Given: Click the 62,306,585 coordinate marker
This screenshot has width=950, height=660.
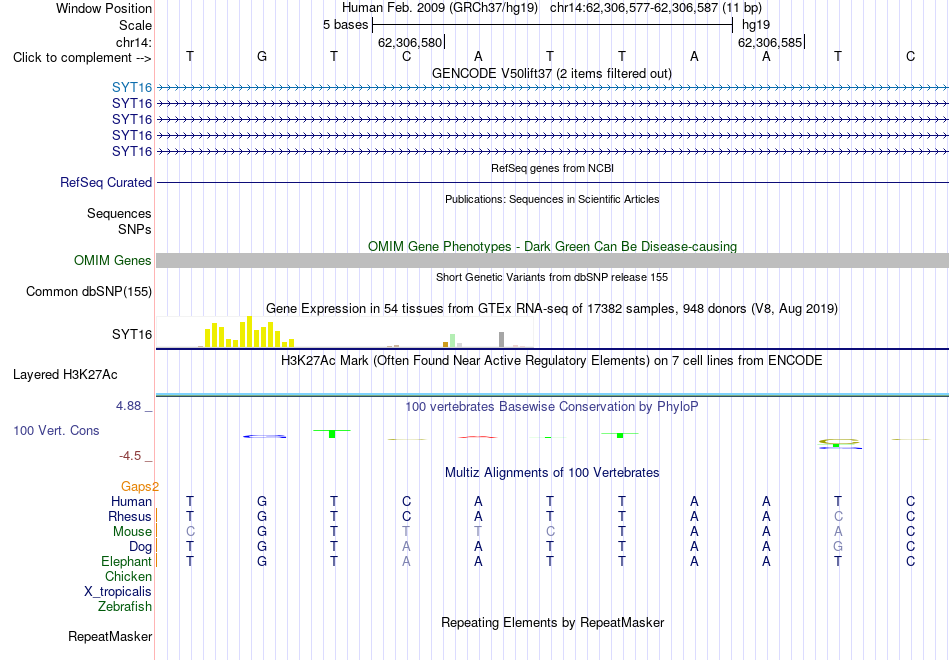Looking at the screenshot, I should [x=770, y=42].
